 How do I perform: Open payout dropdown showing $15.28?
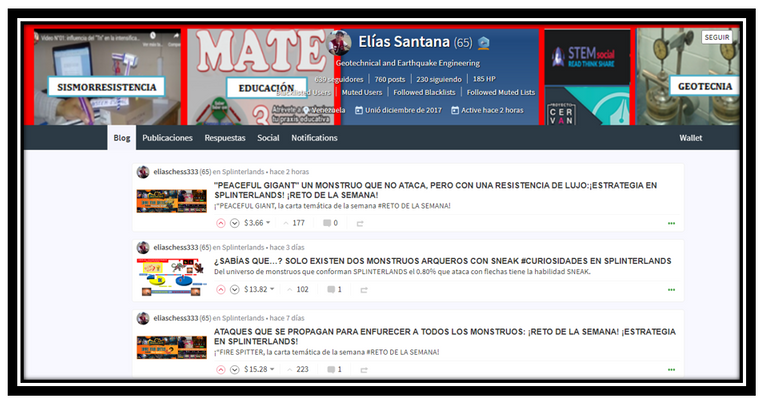259,369
